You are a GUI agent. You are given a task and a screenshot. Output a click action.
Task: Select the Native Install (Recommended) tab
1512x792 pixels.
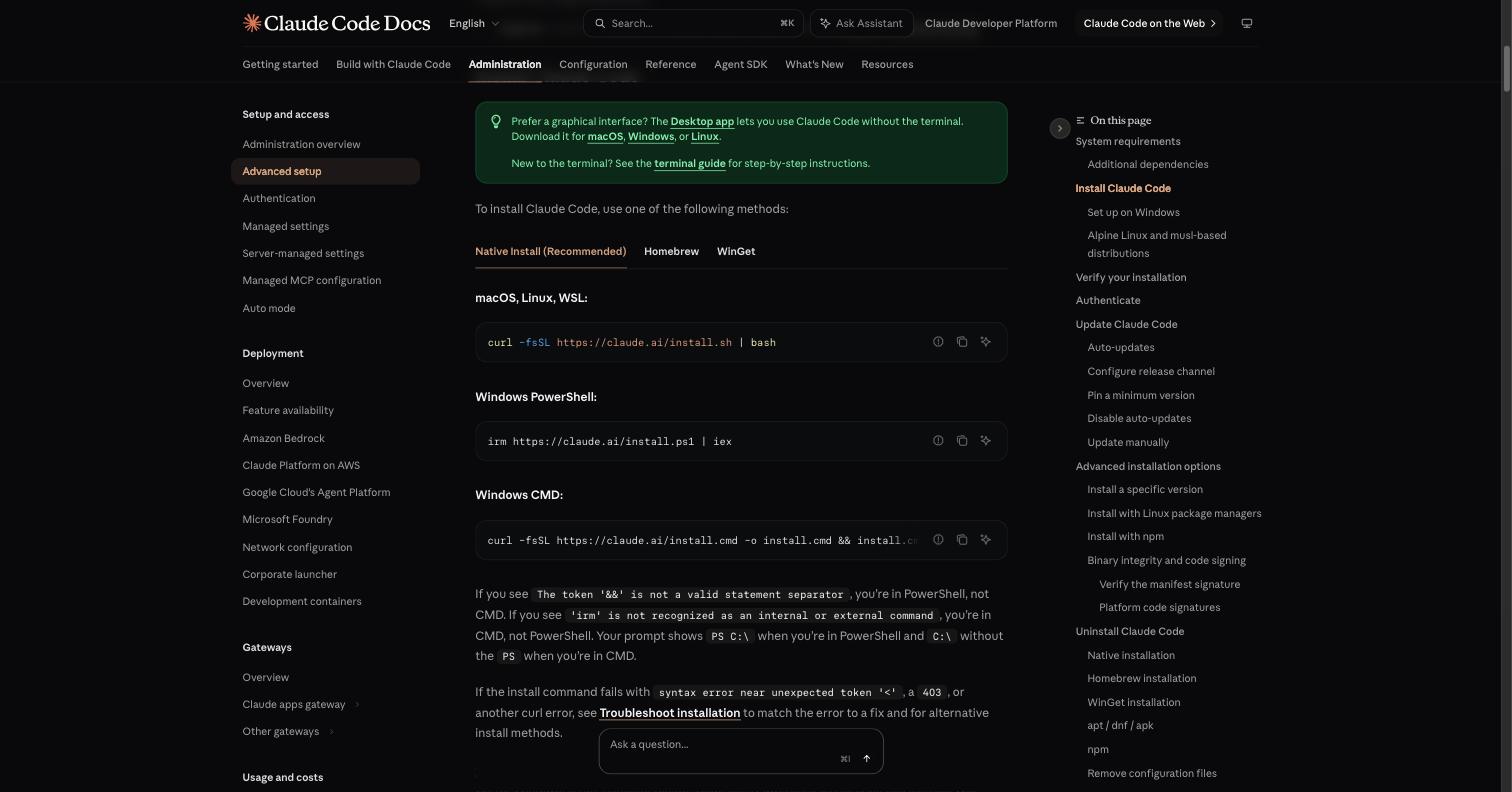(x=551, y=251)
